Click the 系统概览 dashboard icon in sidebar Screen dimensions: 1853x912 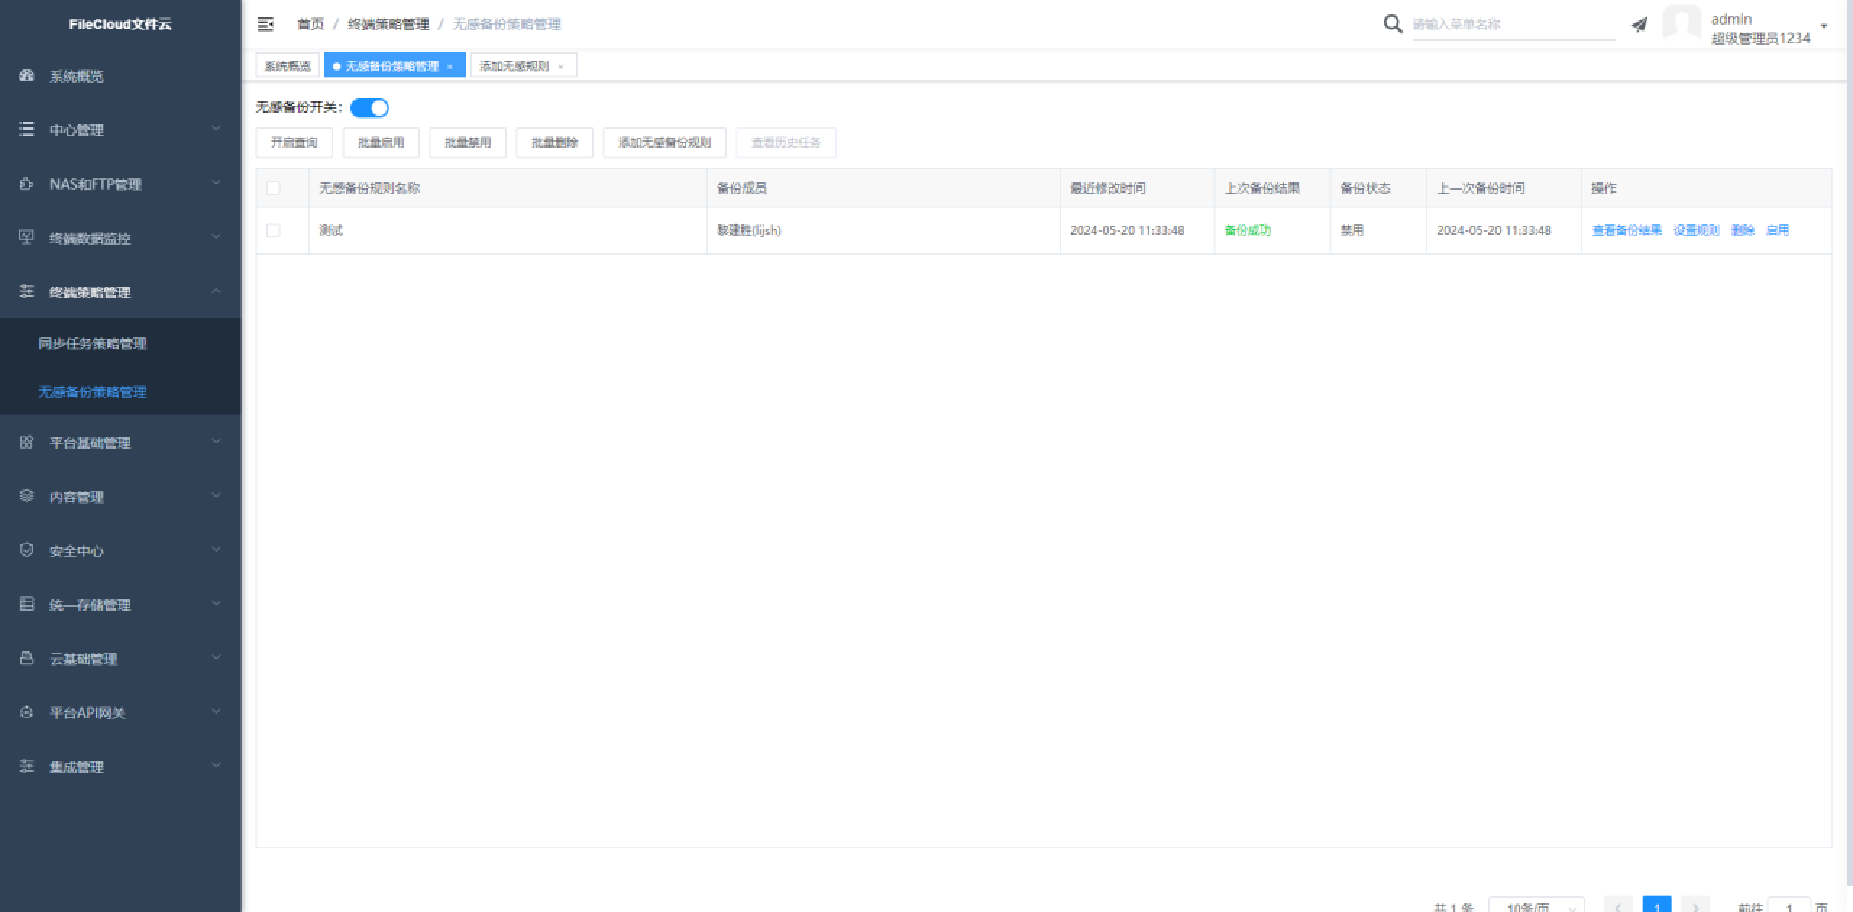pyautogui.click(x=27, y=76)
